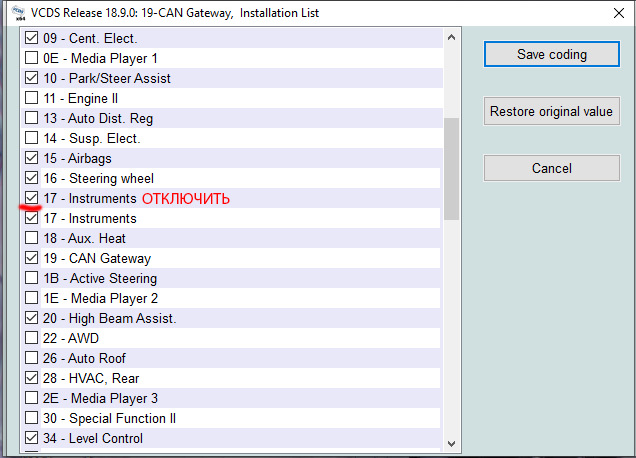The height and width of the screenshot is (458, 636).
Task: Check the 18 - Aux. Heat checkbox
Action: coord(31,238)
